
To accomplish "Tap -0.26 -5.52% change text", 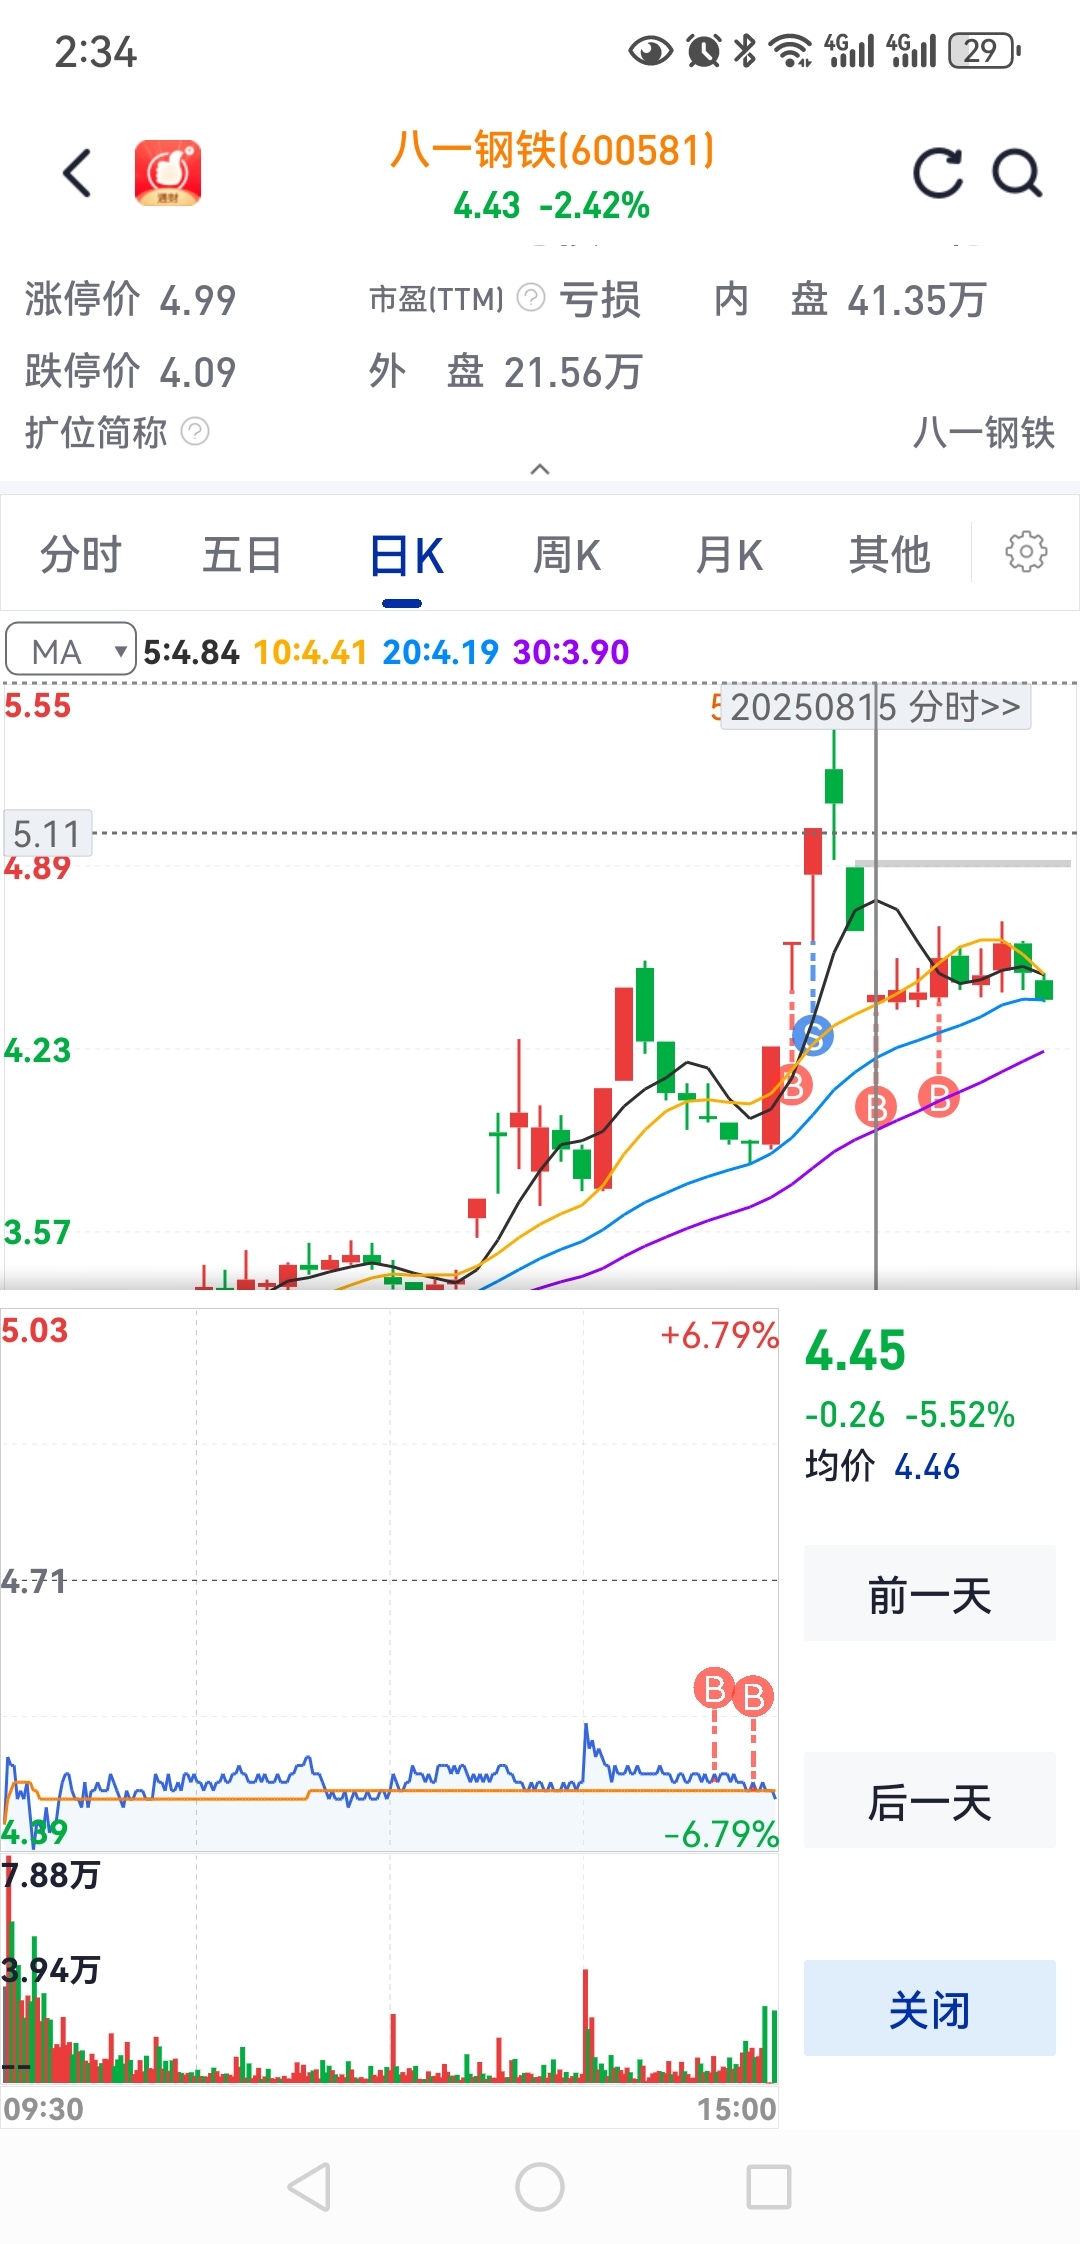I will point(910,1414).
